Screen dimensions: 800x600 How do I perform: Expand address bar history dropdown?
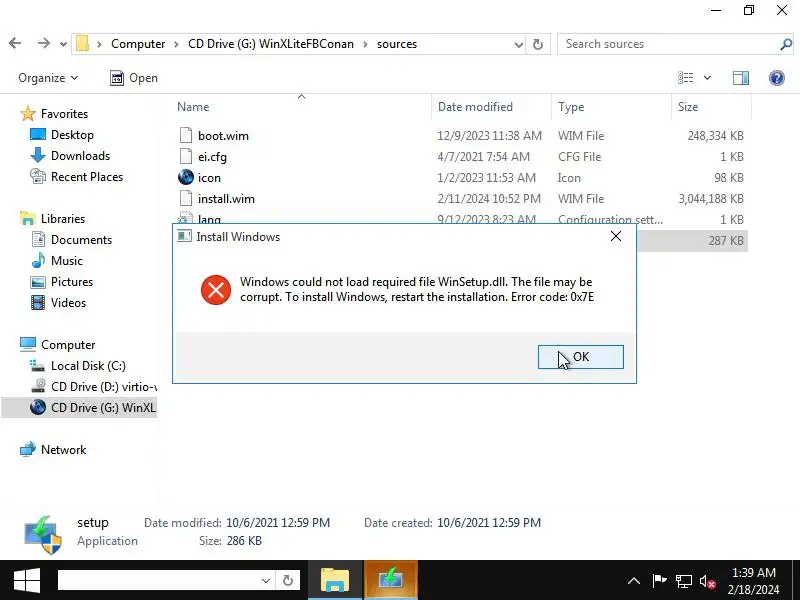click(518, 44)
